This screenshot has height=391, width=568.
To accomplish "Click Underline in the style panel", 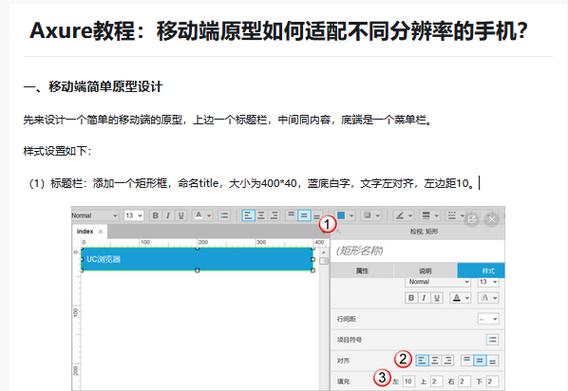I will point(437,298).
